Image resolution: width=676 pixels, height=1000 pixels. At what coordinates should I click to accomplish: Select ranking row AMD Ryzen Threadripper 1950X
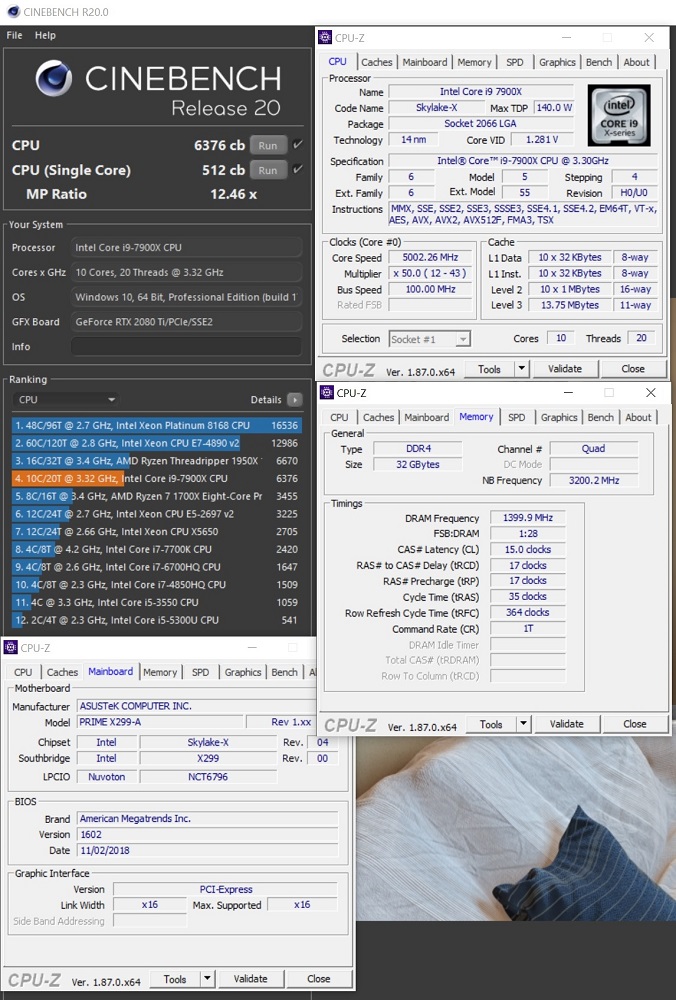(156, 460)
